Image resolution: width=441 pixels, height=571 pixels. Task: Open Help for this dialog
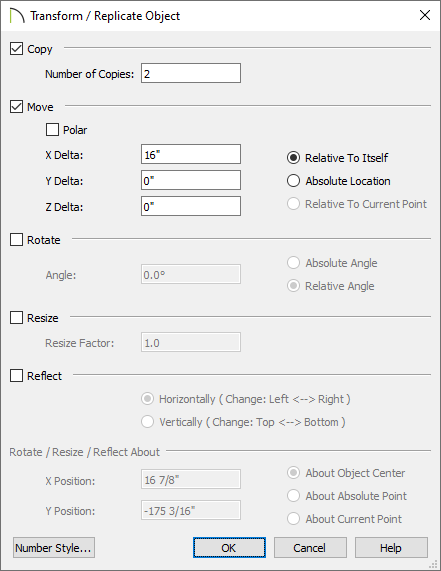(x=391, y=547)
